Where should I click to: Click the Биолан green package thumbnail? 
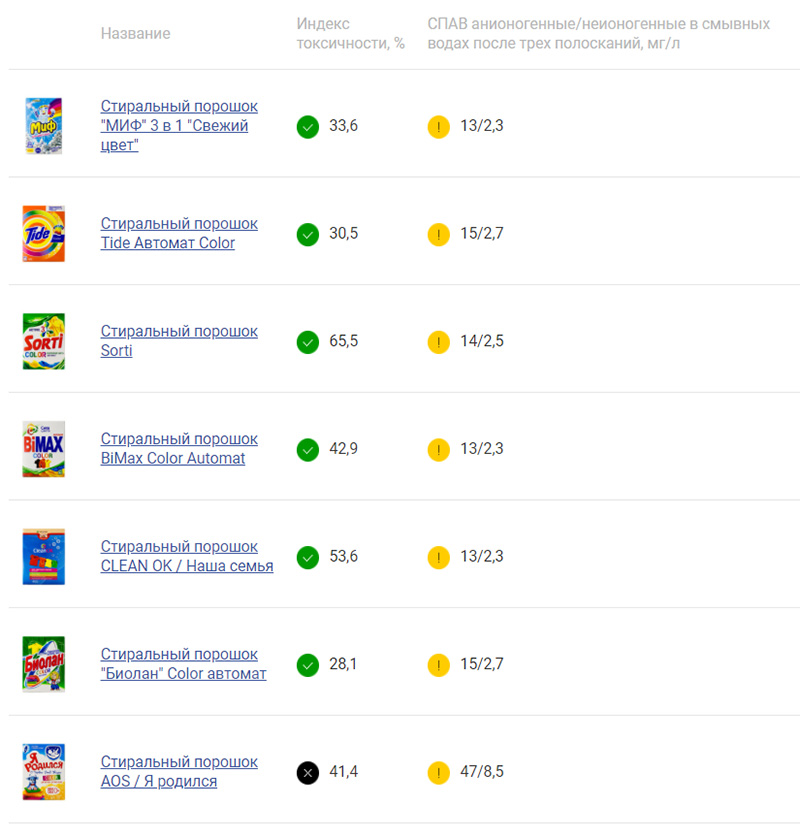(x=44, y=664)
